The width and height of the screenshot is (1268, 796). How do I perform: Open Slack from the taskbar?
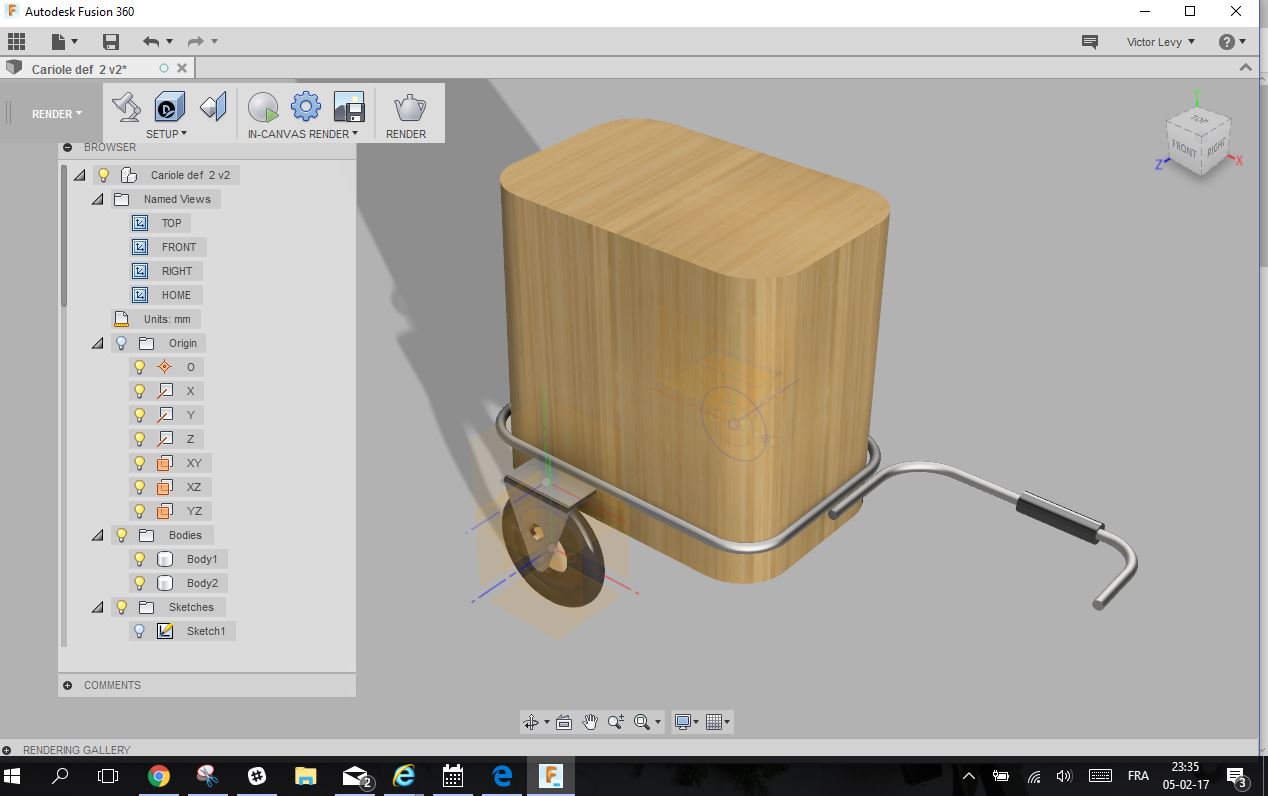(x=257, y=776)
